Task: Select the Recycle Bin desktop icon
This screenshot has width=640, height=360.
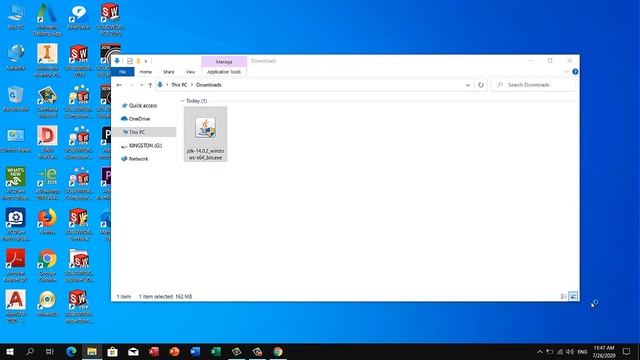Action: 16,98
